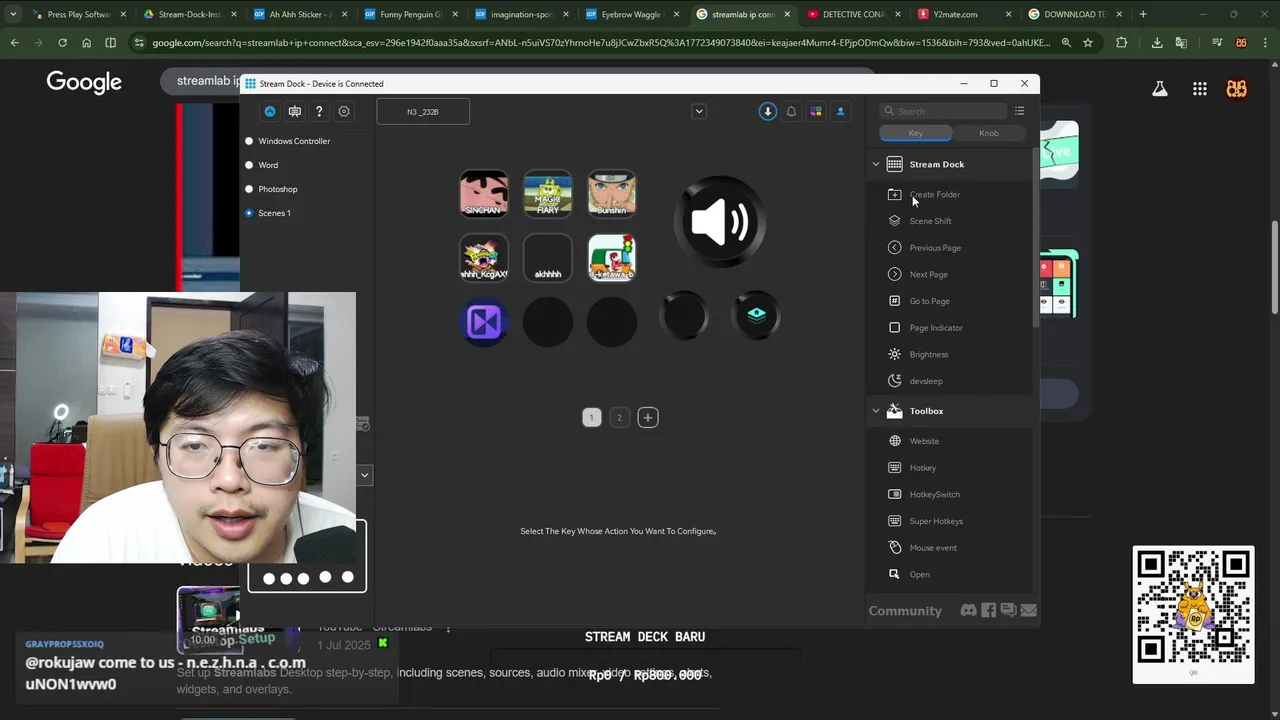Click the Stream Dock home icon in toolbar
Screen dimensions: 1280x720
pyautogui.click(x=270, y=111)
